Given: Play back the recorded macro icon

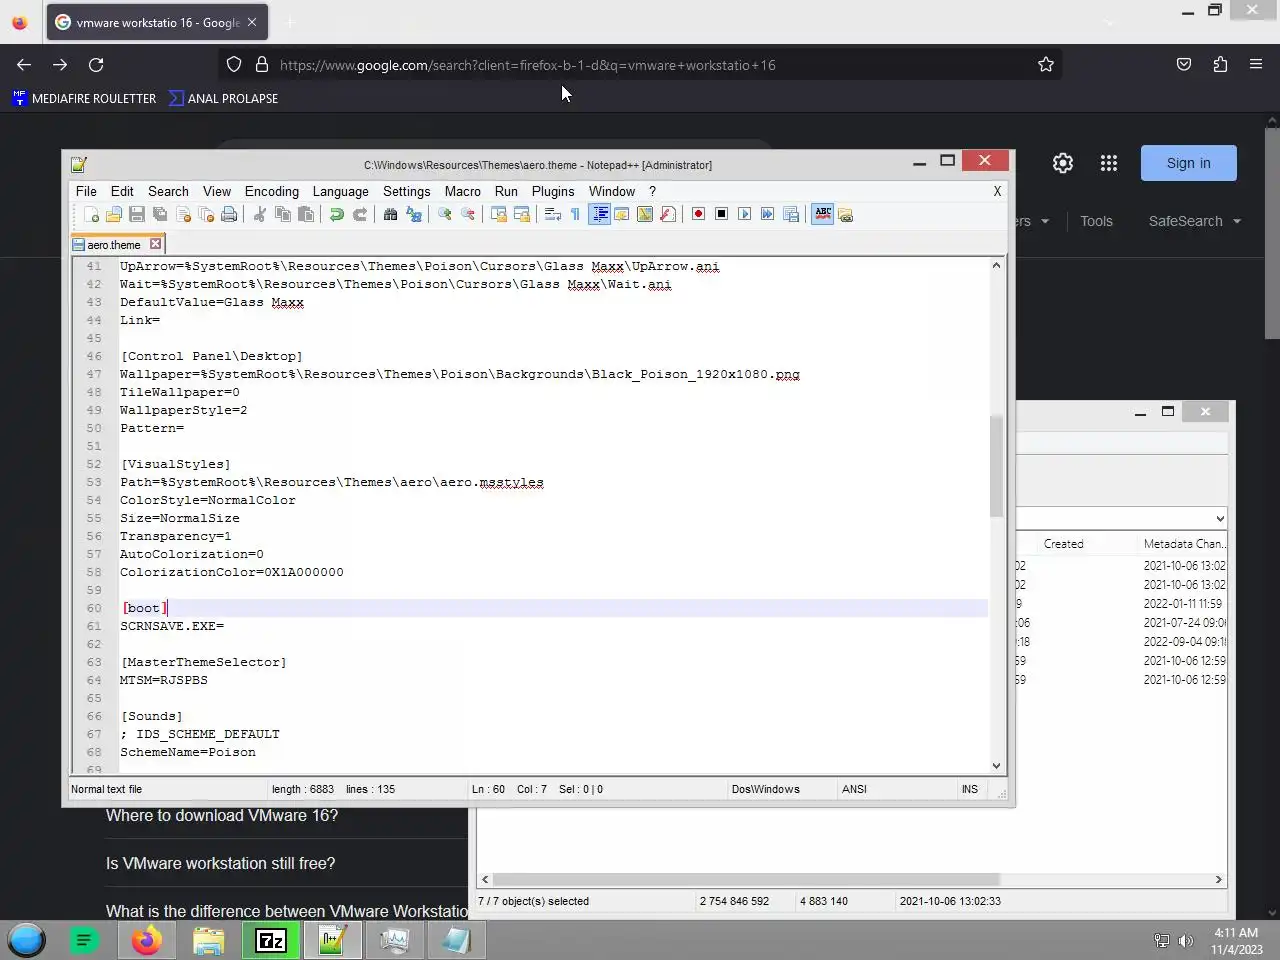Looking at the screenshot, I should tap(744, 214).
